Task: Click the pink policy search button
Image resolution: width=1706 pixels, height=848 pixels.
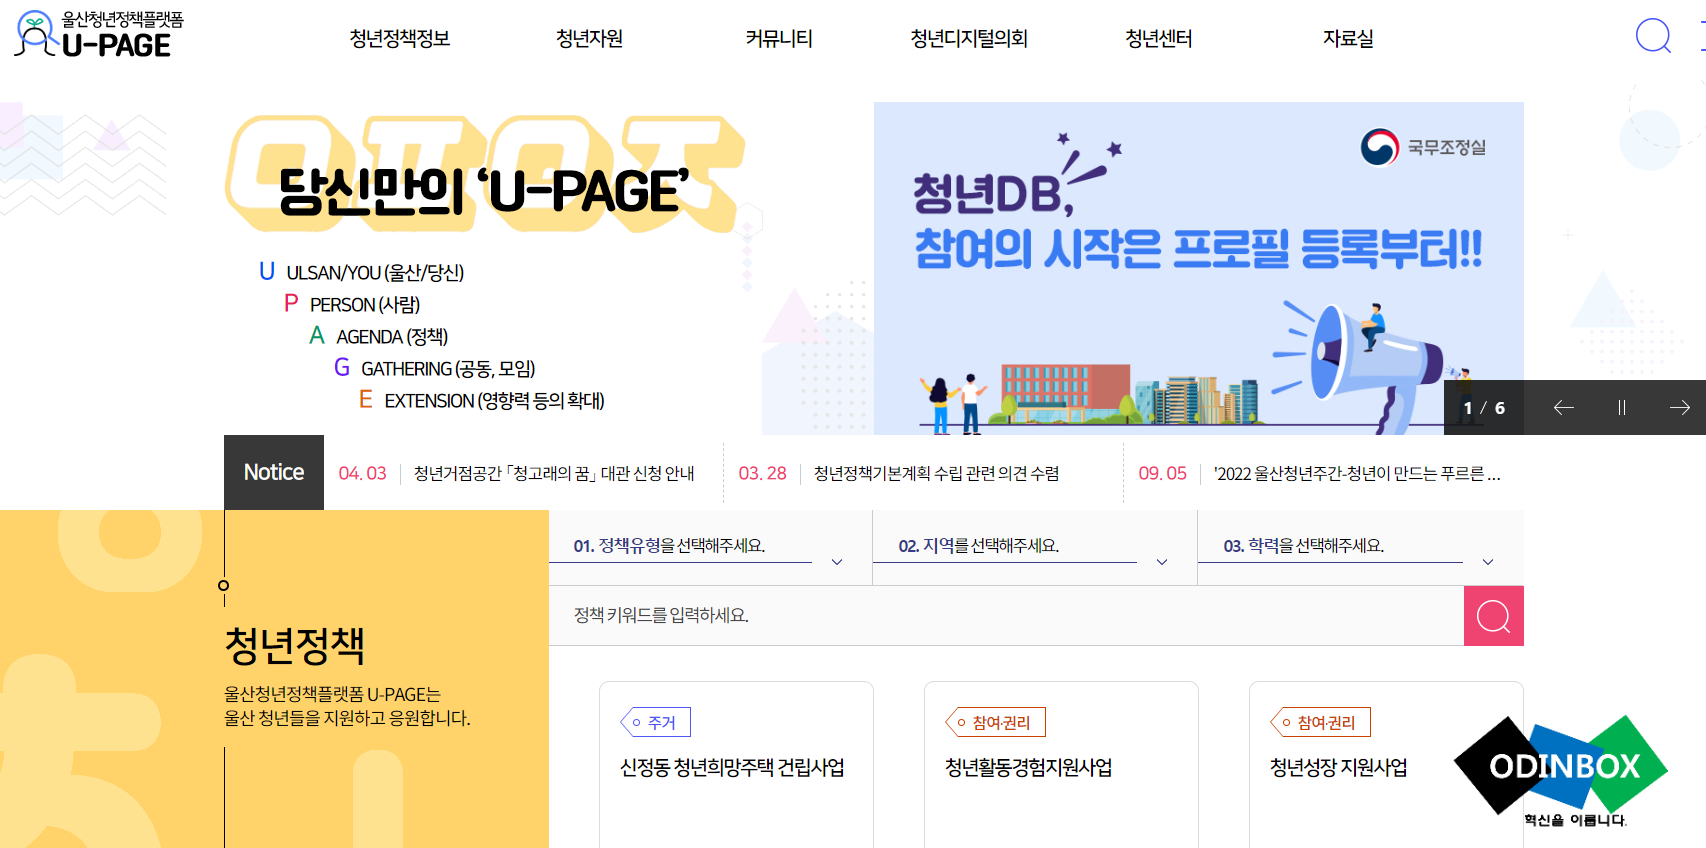Action: [x=1494, y=616]
